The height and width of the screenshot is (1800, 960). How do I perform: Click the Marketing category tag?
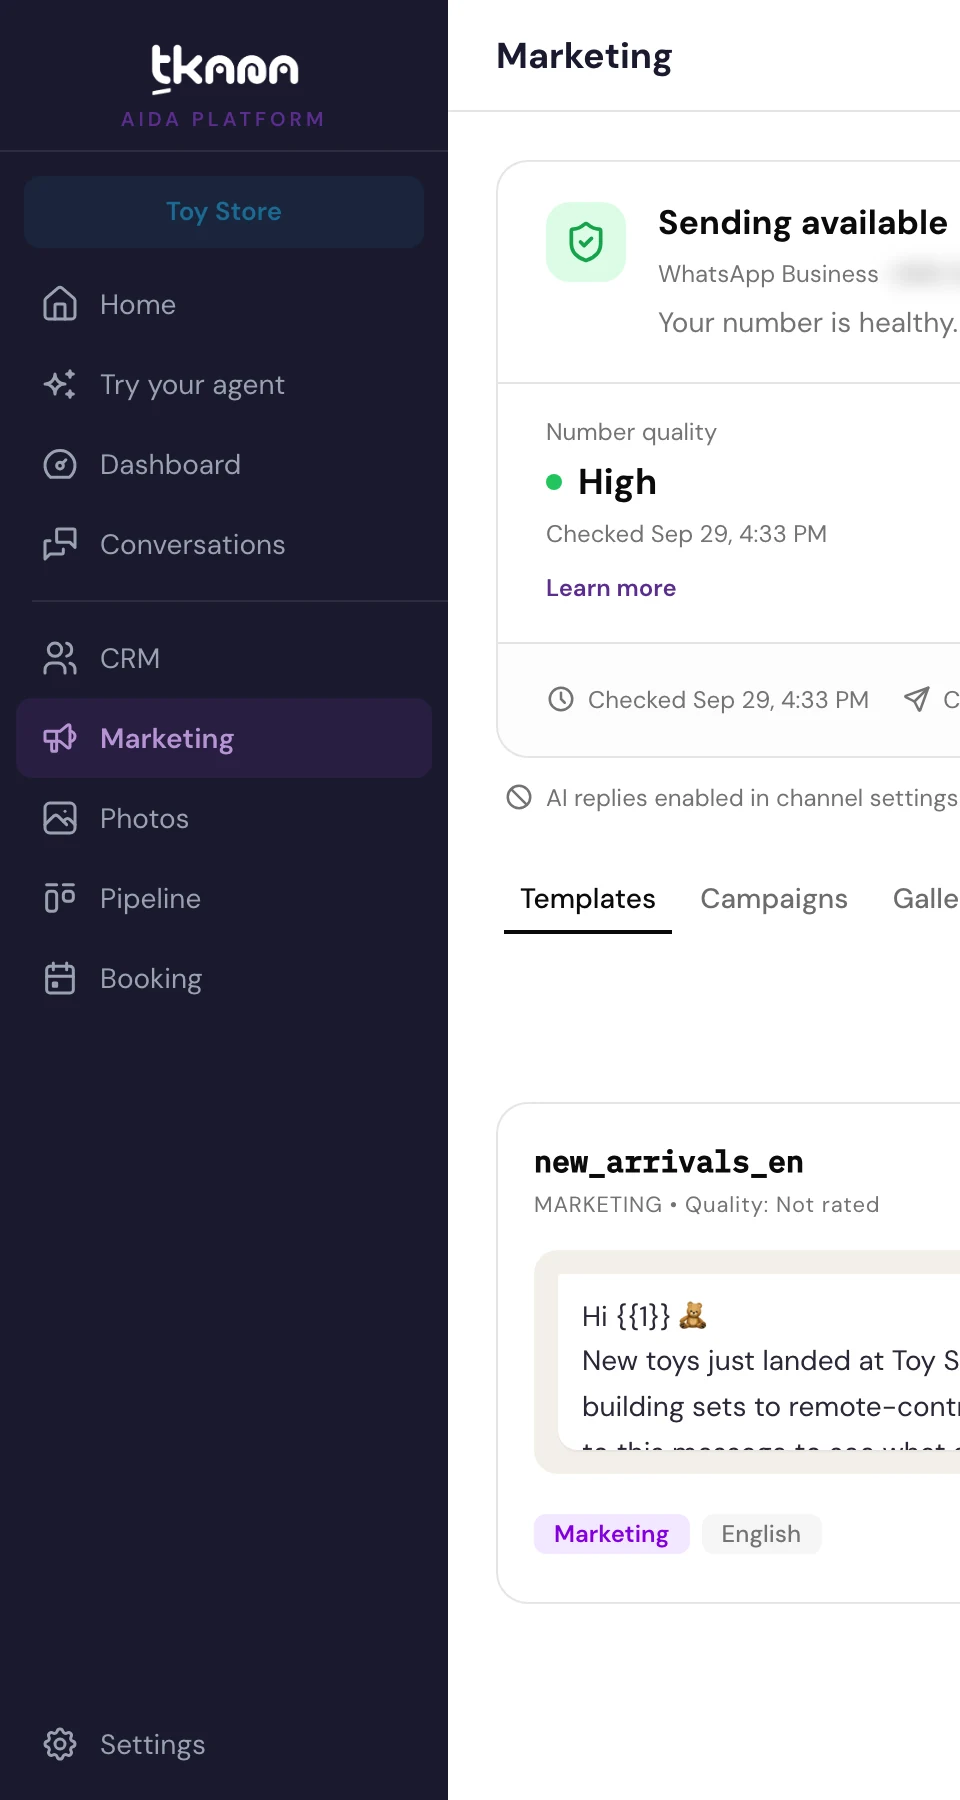pos(612,1534)
